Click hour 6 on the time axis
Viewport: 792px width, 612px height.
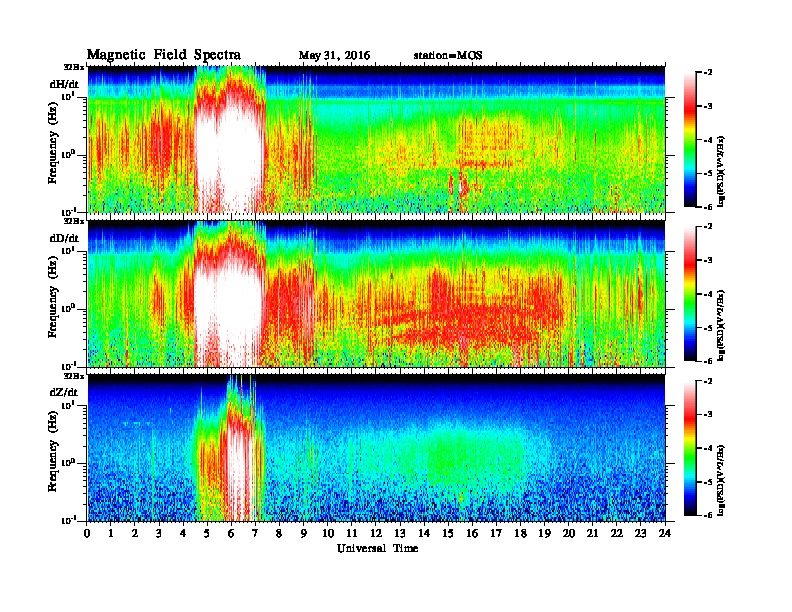tap(231, 534)
